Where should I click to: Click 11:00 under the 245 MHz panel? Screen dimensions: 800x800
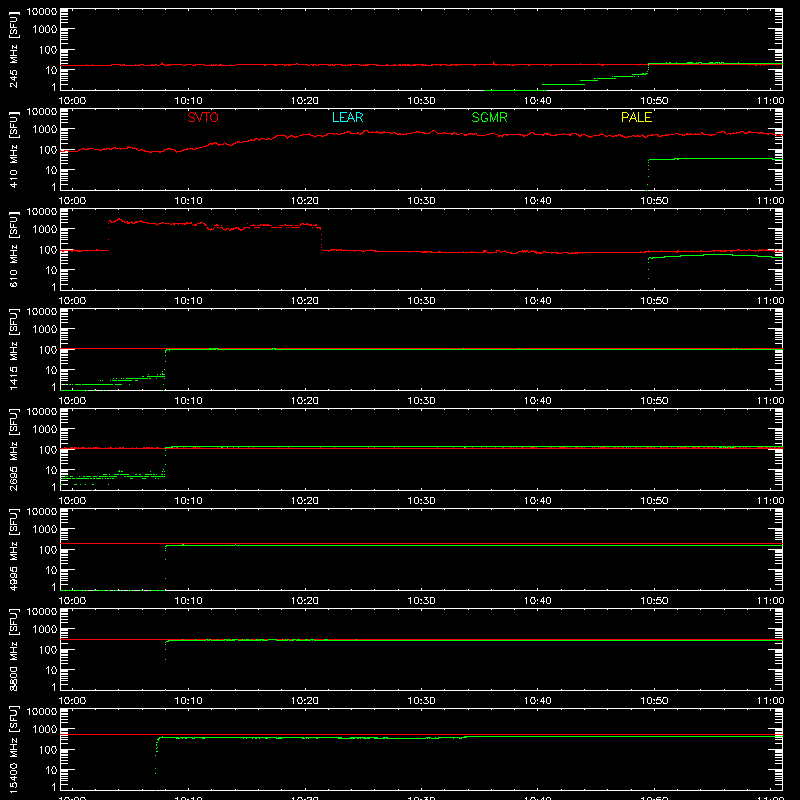tap(770, 101)
